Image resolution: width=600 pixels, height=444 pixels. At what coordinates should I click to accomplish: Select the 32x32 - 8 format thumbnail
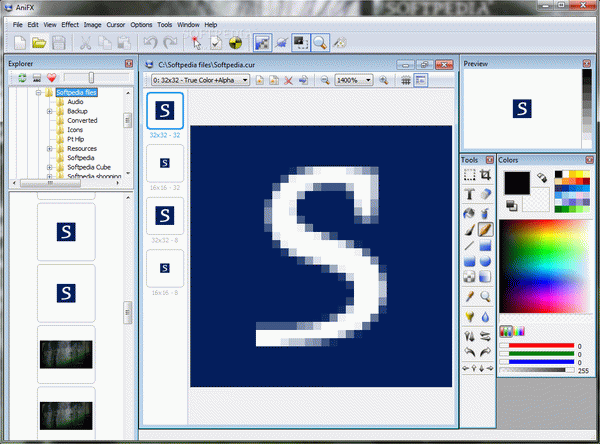click(165, 216)
